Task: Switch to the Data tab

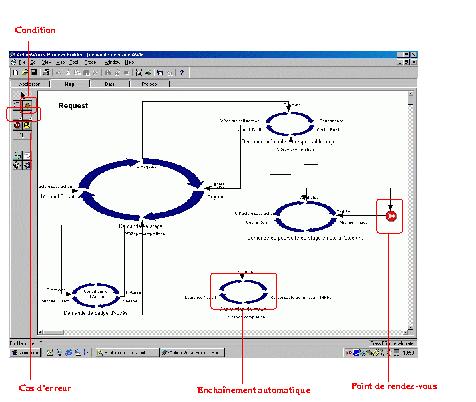Action: 109,84
